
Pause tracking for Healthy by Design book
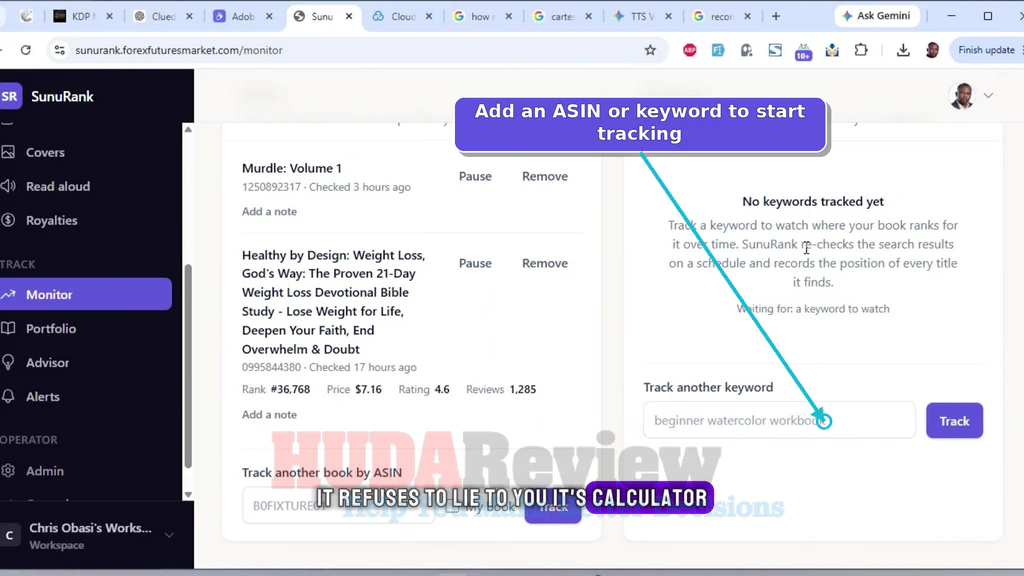[x=475, y=263]
